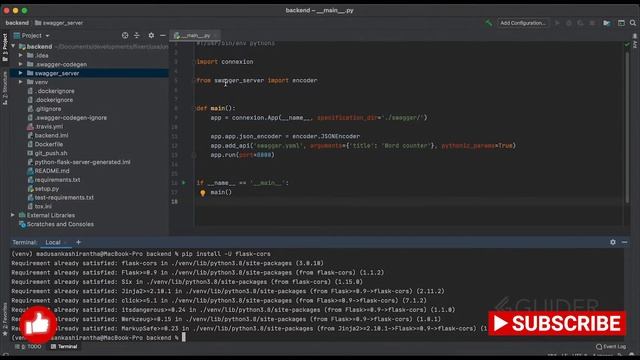This screenshot has width=640, height=360.
Task: Click backend in the navigation breadcrumb
Action: [17, 23]
